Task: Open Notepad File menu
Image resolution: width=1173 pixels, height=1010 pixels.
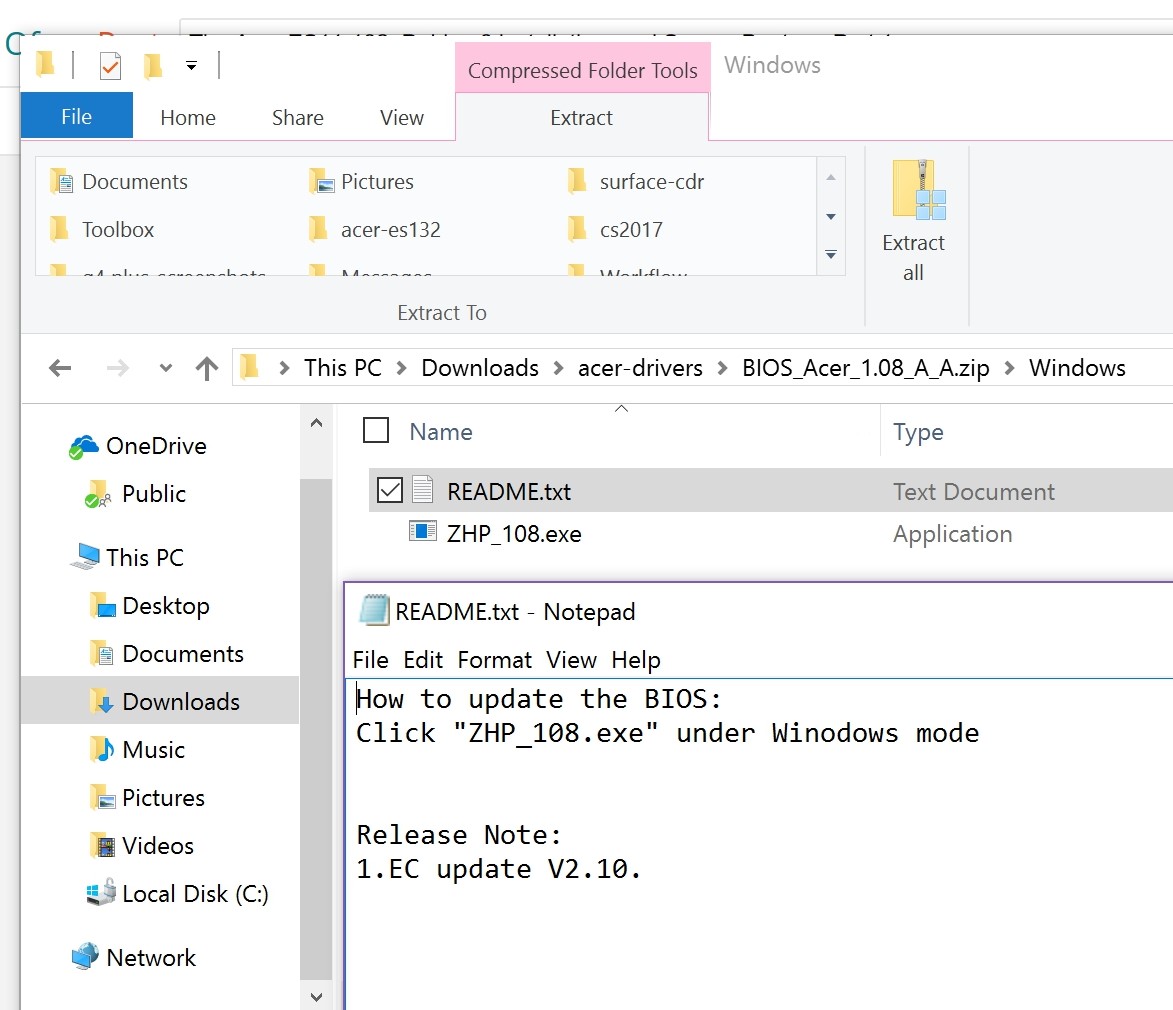Action: pyautogui.click(x=370, y=660)
